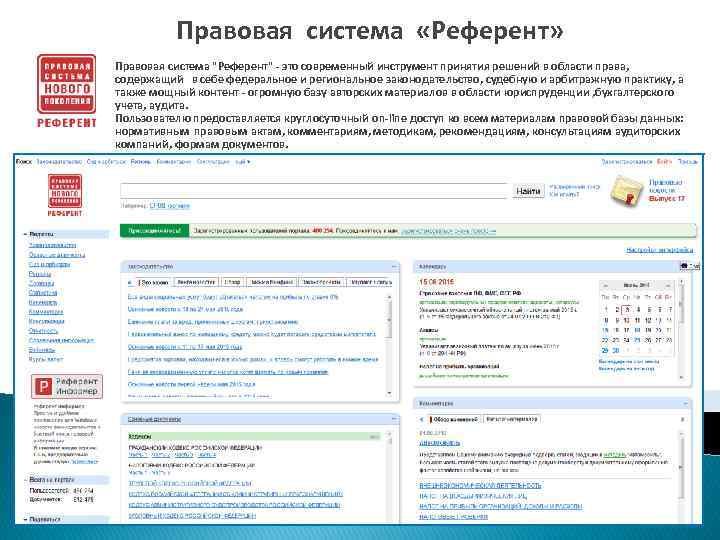720x540 pixels.
Task: Collapse the Законодательство widget with its minus button
Action: (394, 266)
